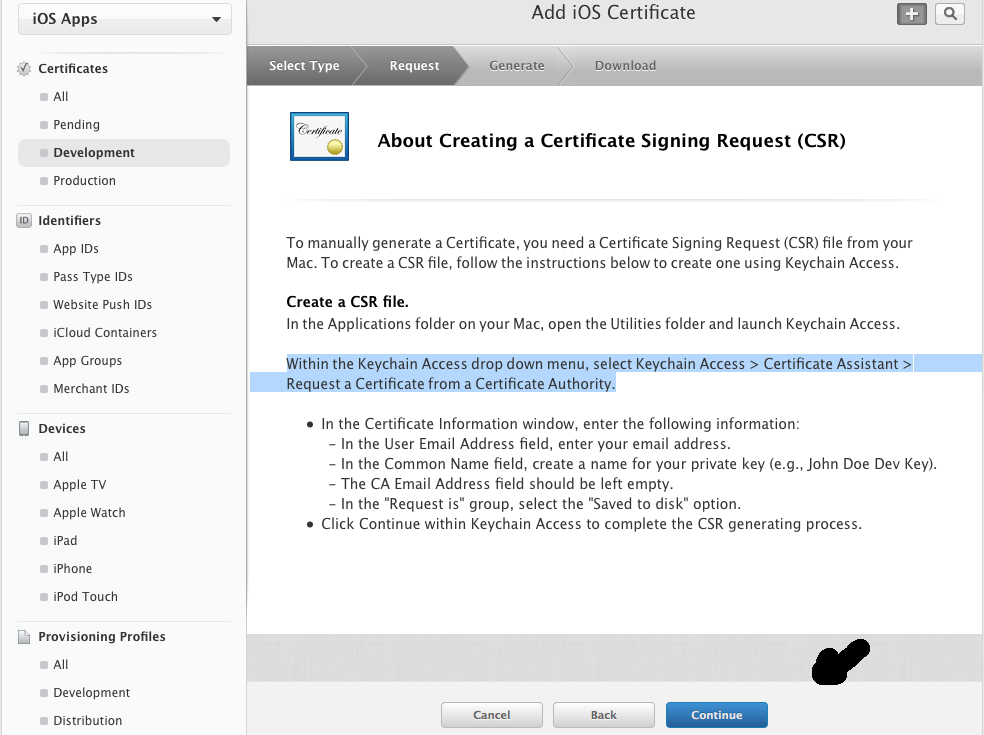The image size is (984, 735).
Task: Open All under Provisioning Profiles
Action: point(61,665)
